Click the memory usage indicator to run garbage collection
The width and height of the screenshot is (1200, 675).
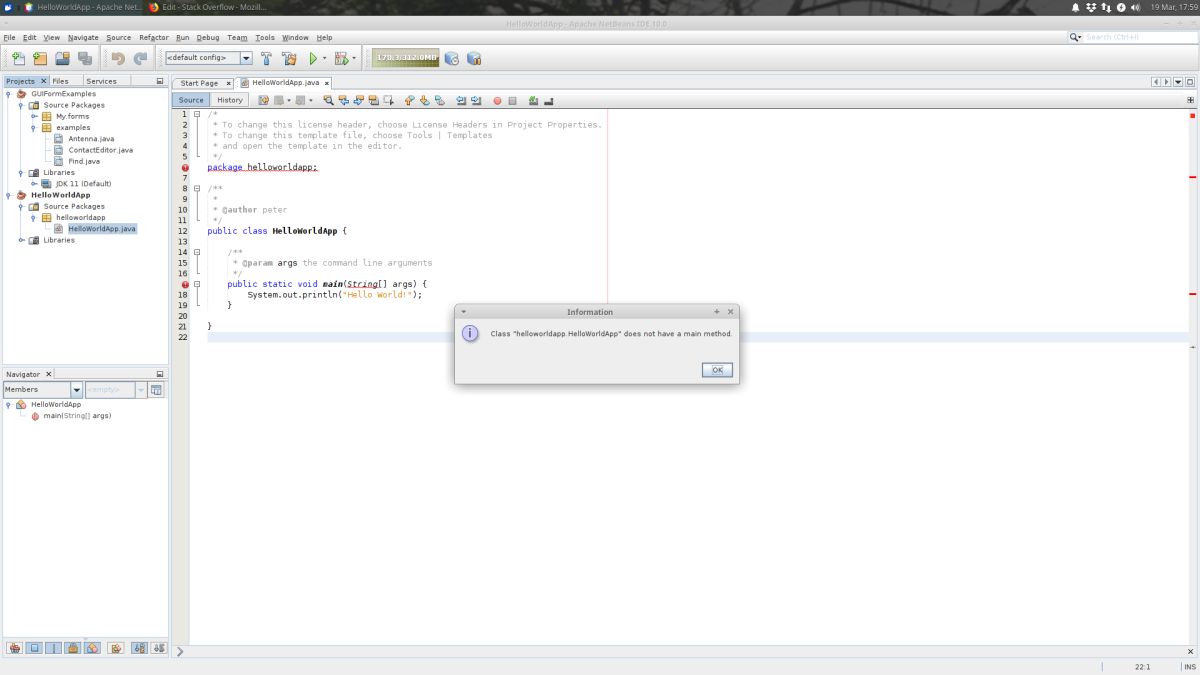click(405, 58)
